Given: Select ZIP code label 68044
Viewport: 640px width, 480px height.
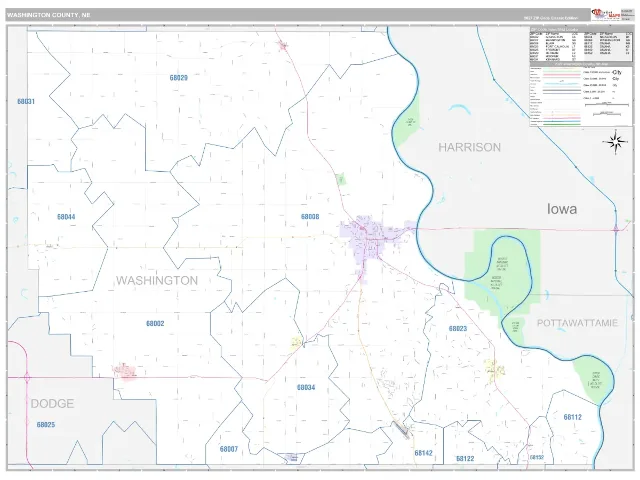Looking at the screenshot, I should pyautogui.click(x=66, y=217).
